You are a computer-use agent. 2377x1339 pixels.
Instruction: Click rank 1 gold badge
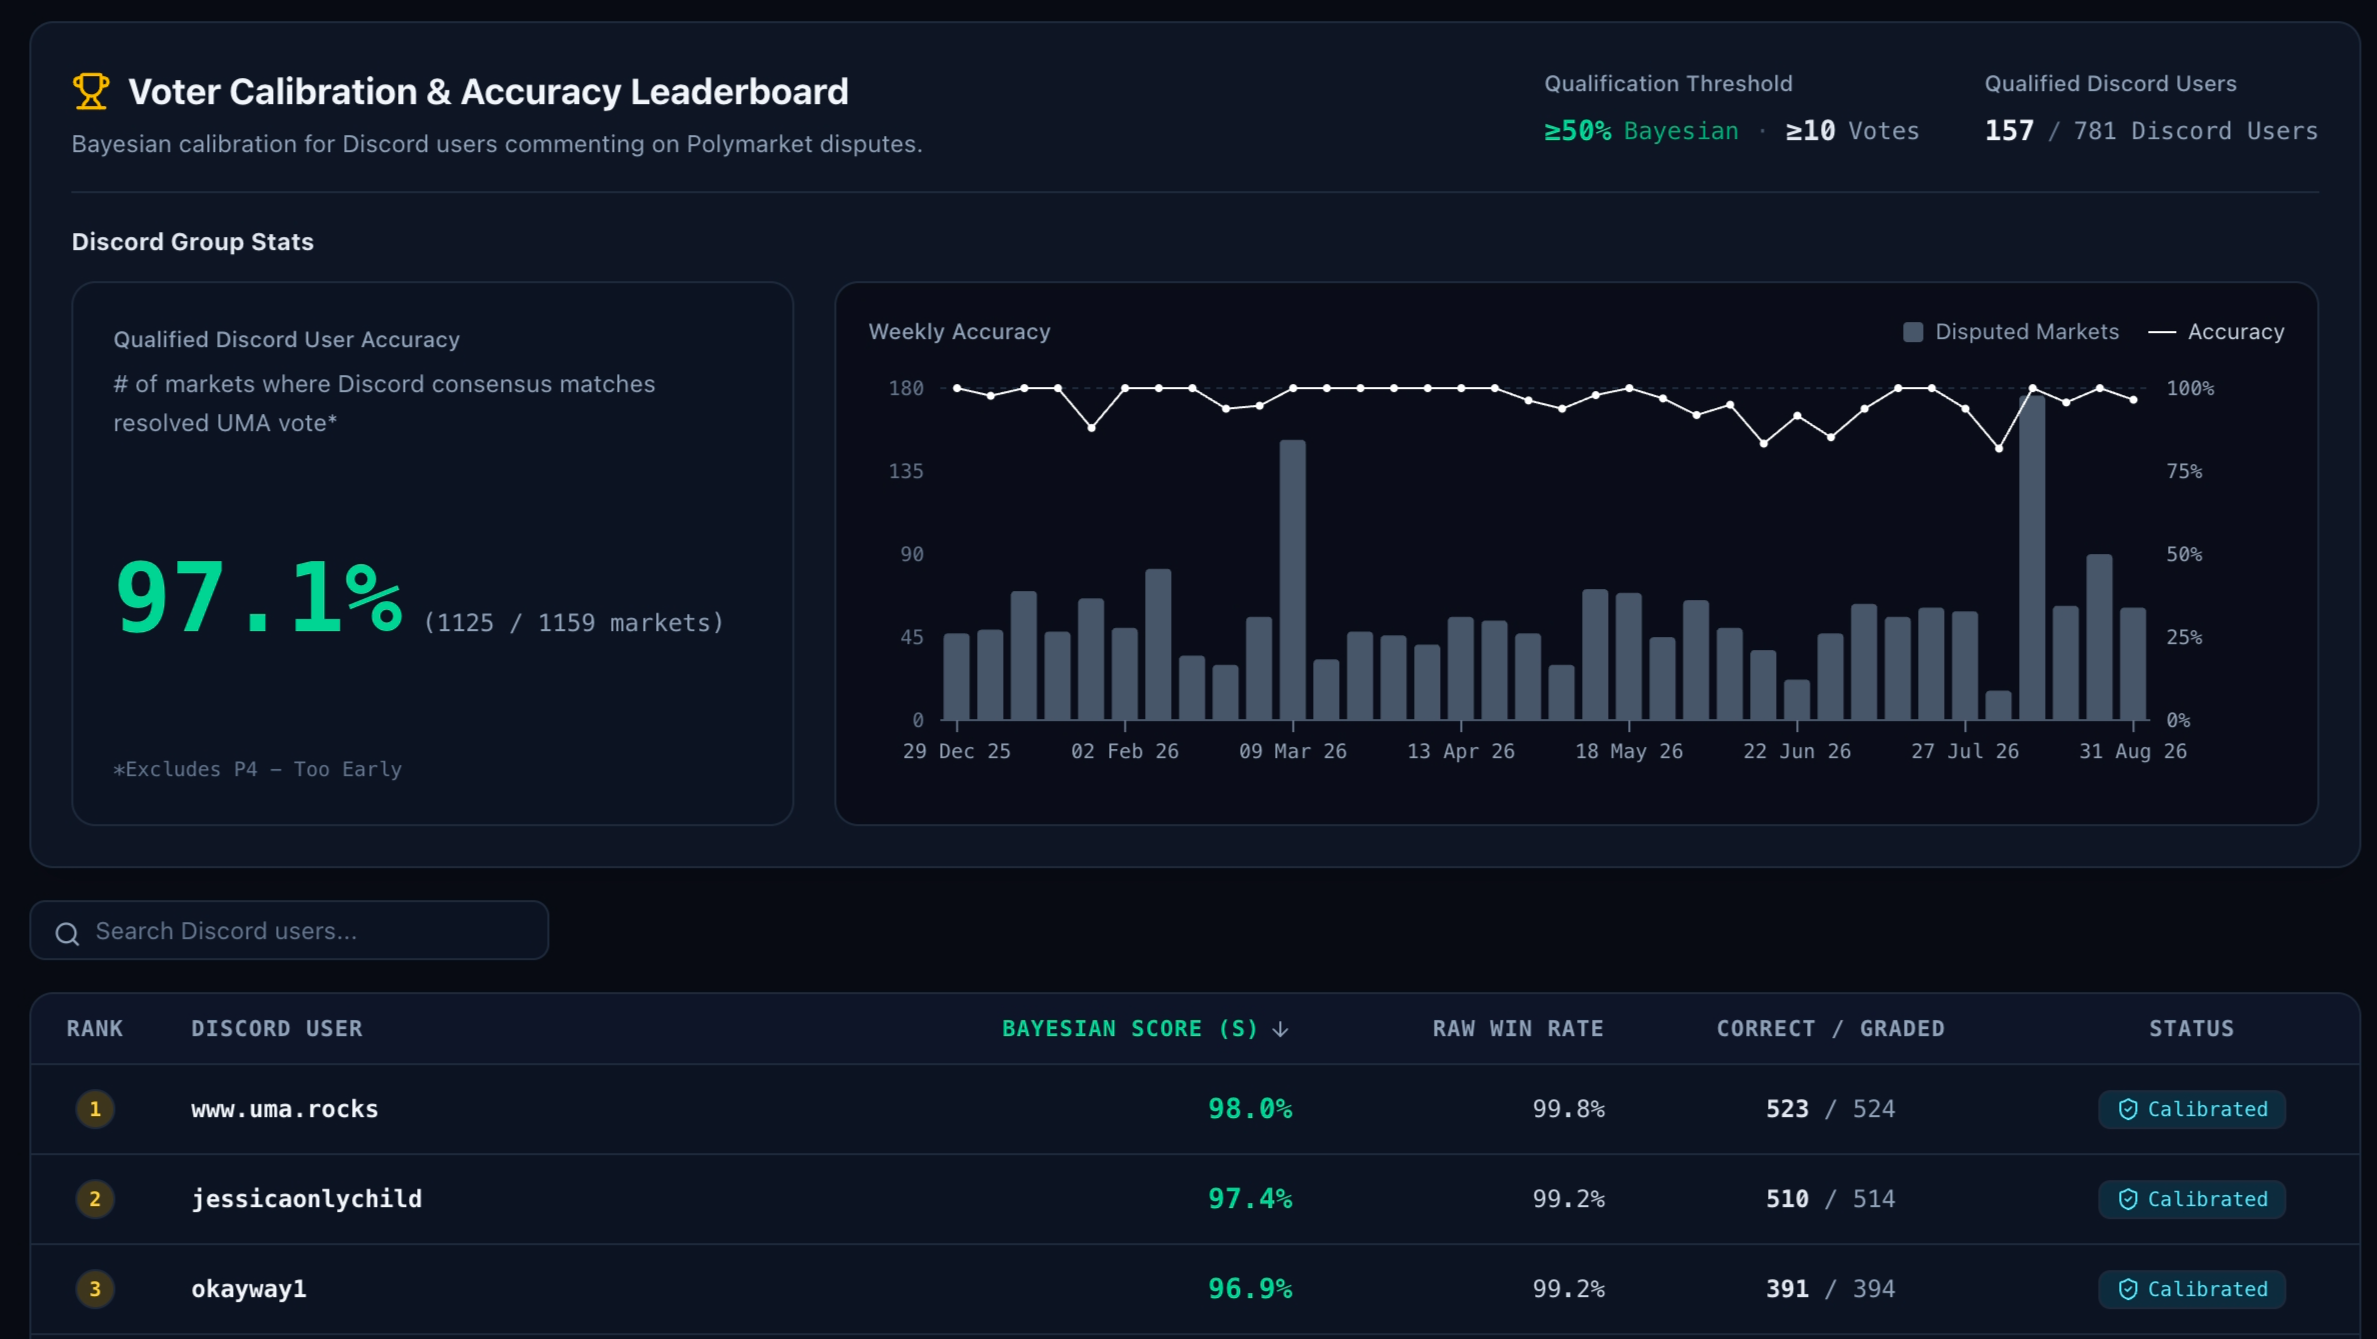coord(95,1109)
